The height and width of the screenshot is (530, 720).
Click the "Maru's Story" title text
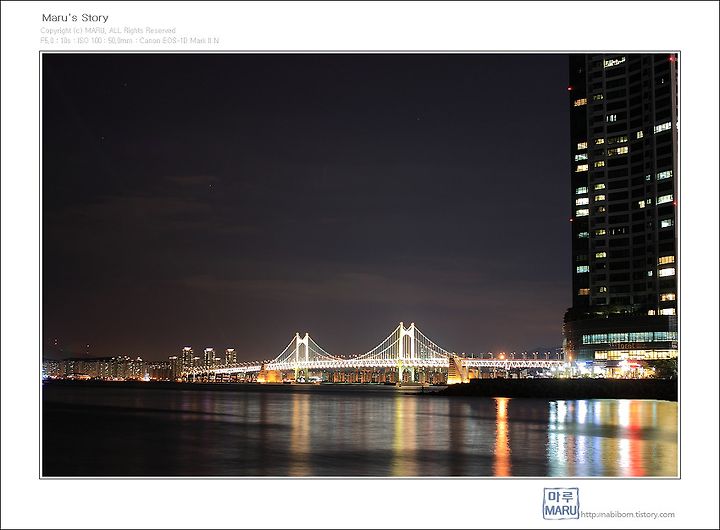point(75,18)
